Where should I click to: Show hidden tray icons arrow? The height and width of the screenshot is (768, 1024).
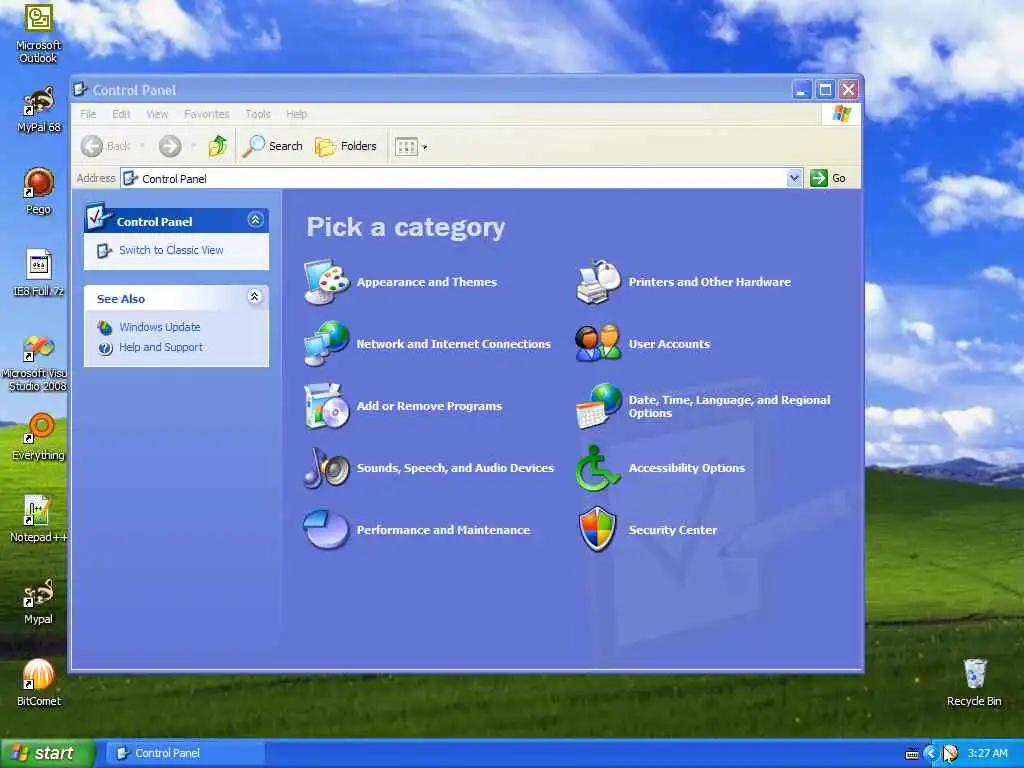coord(931,754)
